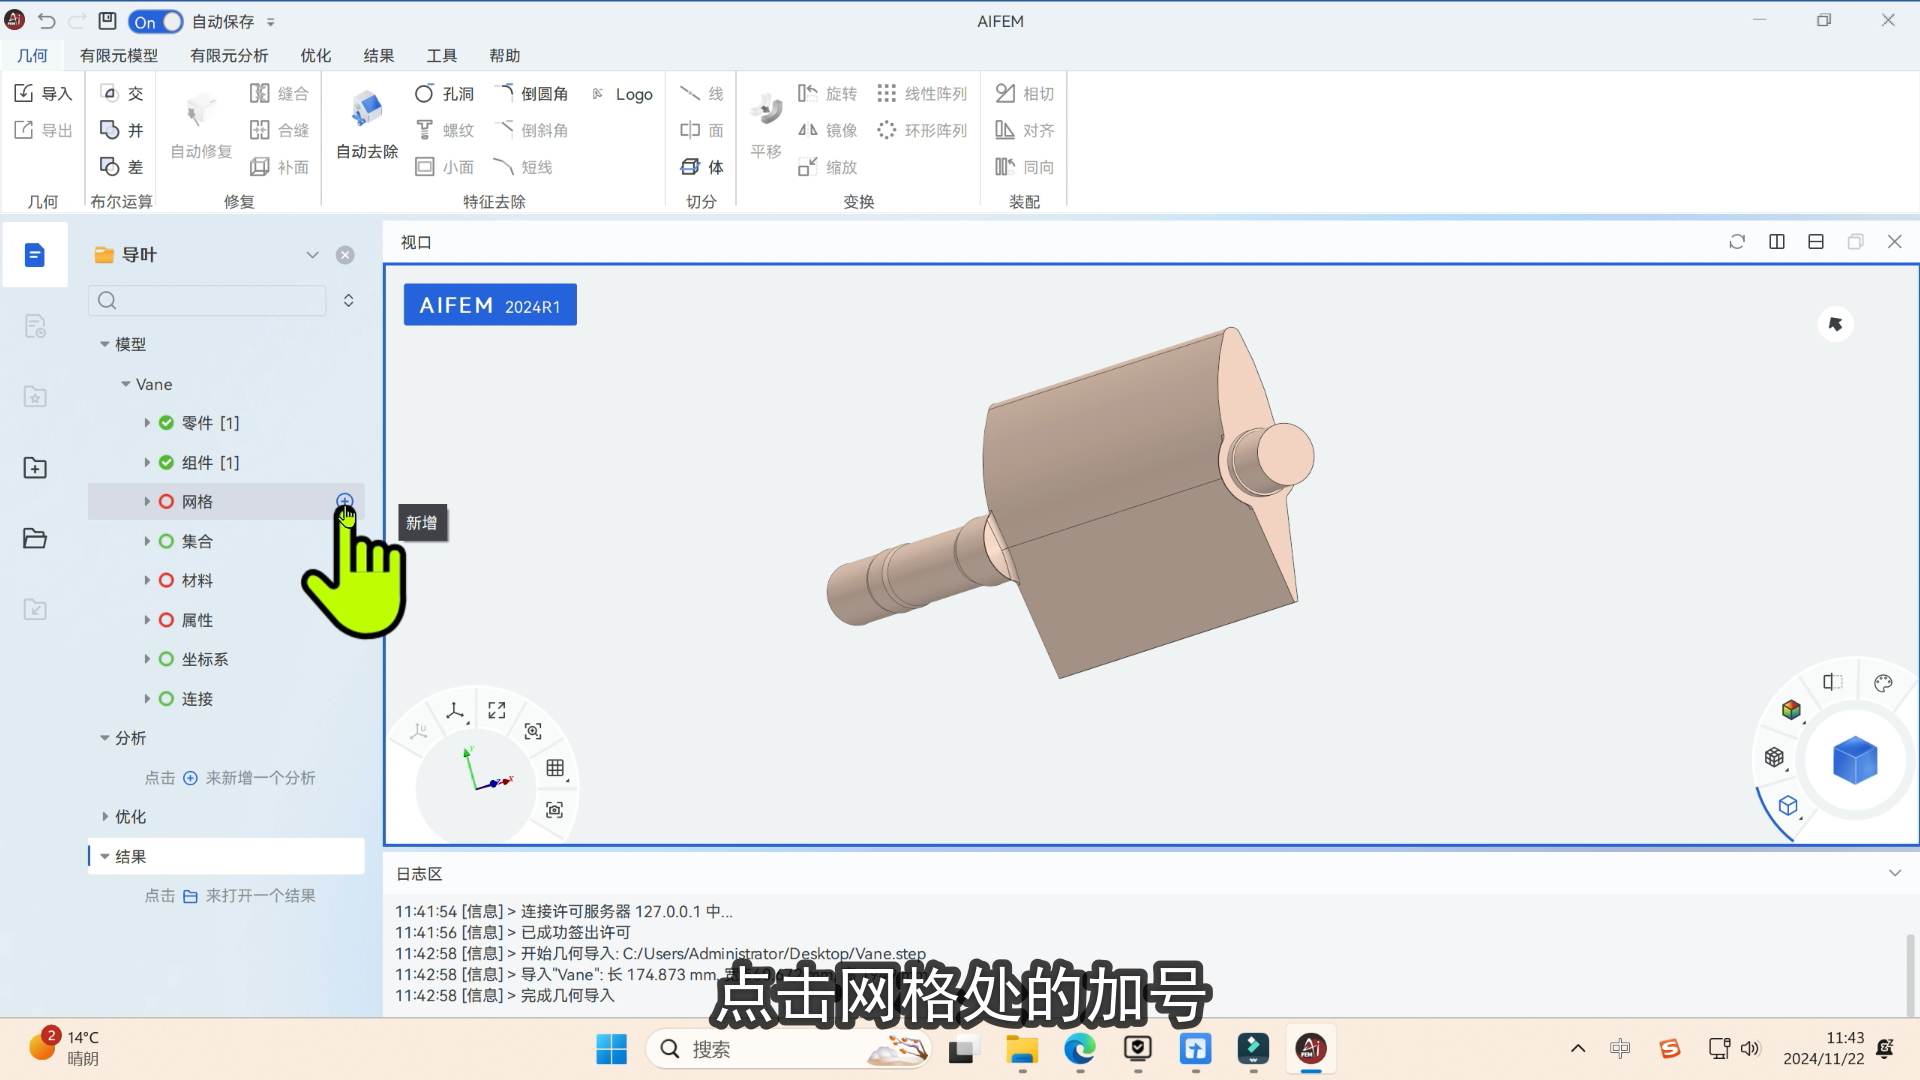This screenshot has width=1920, height=1080.
Task: Open the 几何 (Geometry) menu
Action: pyautogui.click(x=34, y=55)
